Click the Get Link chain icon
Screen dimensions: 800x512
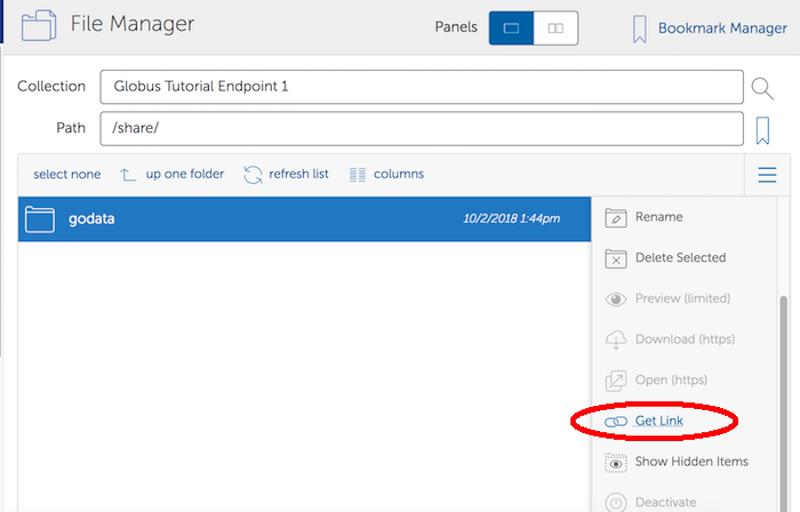coord(616,422)
